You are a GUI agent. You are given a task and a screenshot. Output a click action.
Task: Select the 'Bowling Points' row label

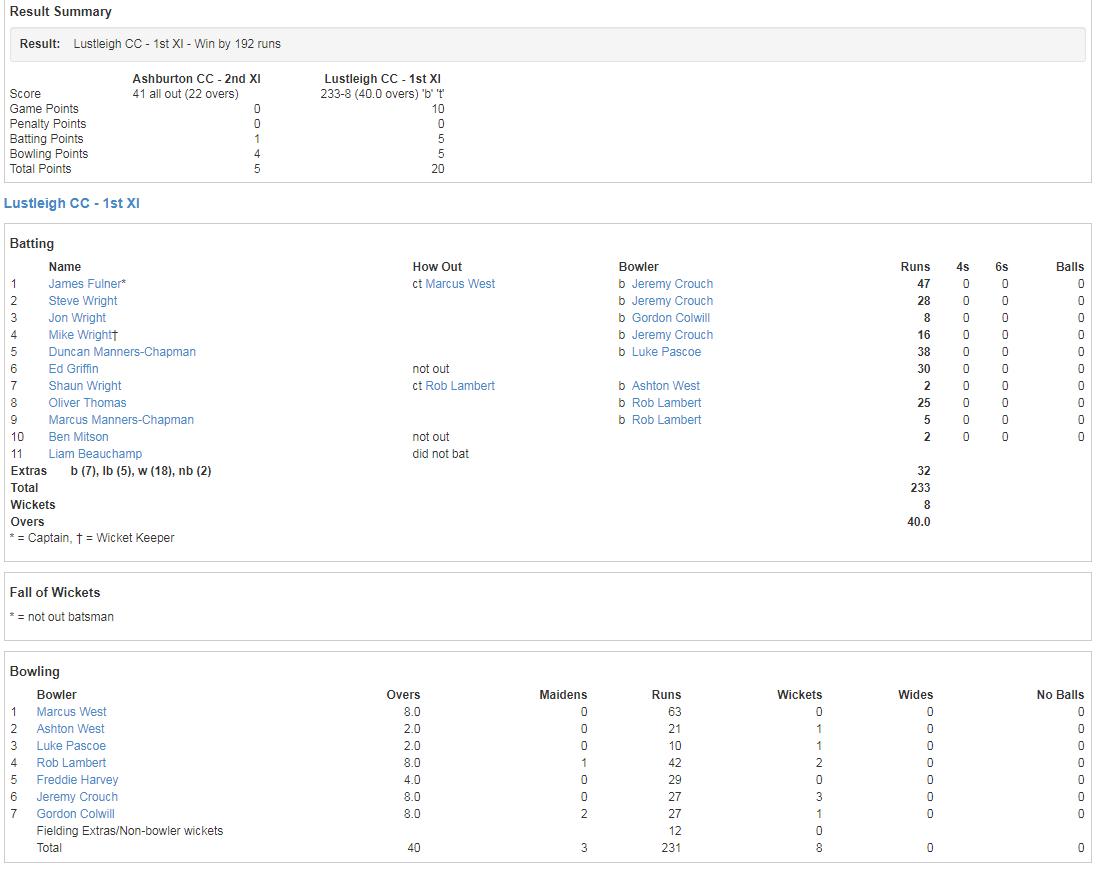(x=49, y=154)
